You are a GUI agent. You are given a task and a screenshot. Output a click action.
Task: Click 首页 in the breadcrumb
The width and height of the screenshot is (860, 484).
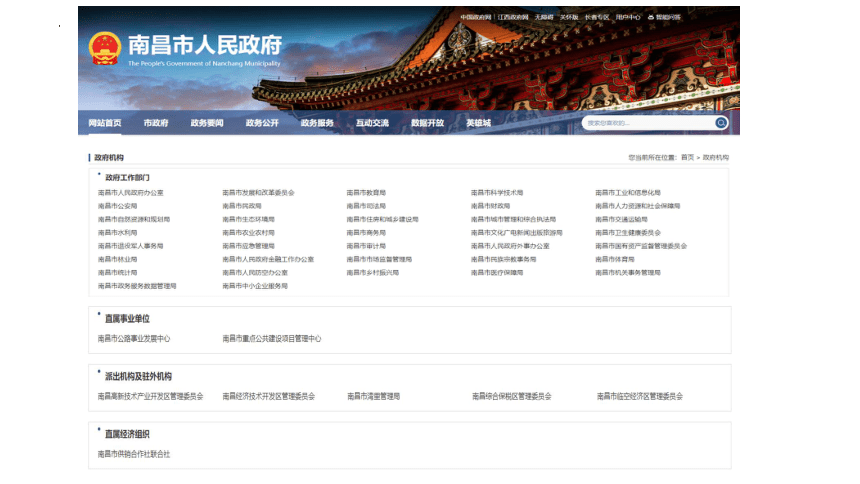(x=687, y=157)
